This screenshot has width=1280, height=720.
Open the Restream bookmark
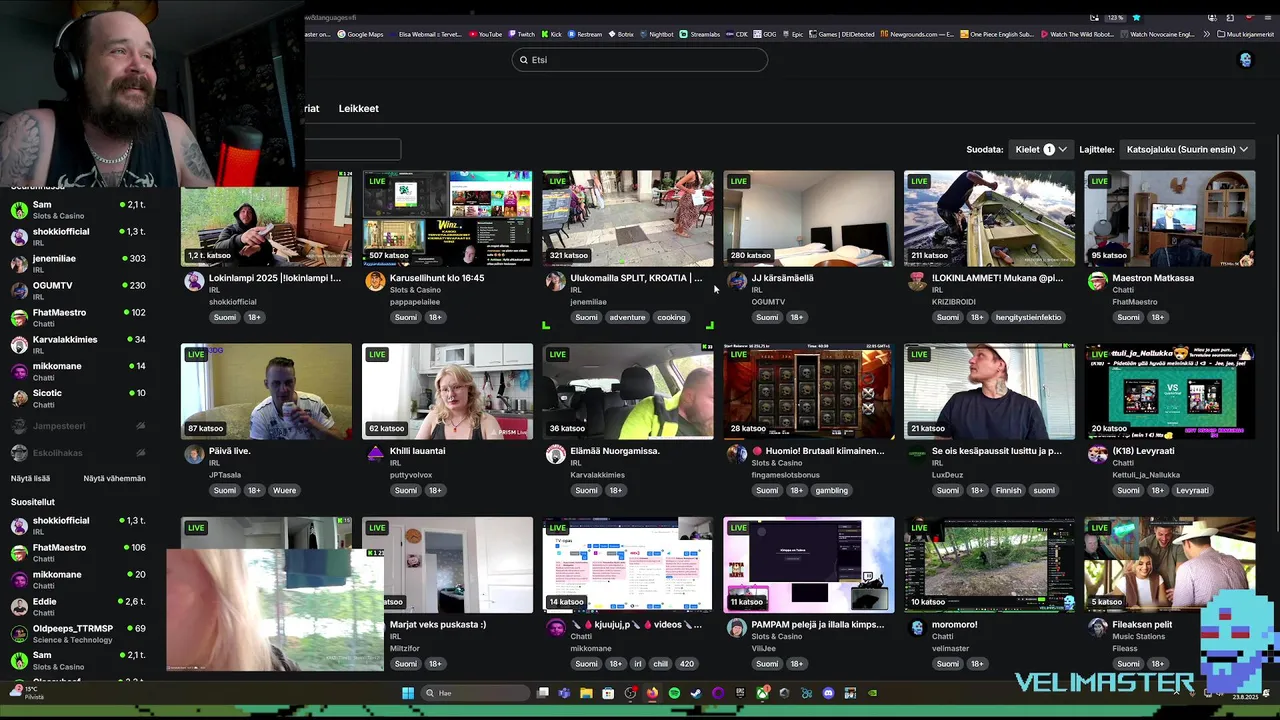tap(585, 34)
